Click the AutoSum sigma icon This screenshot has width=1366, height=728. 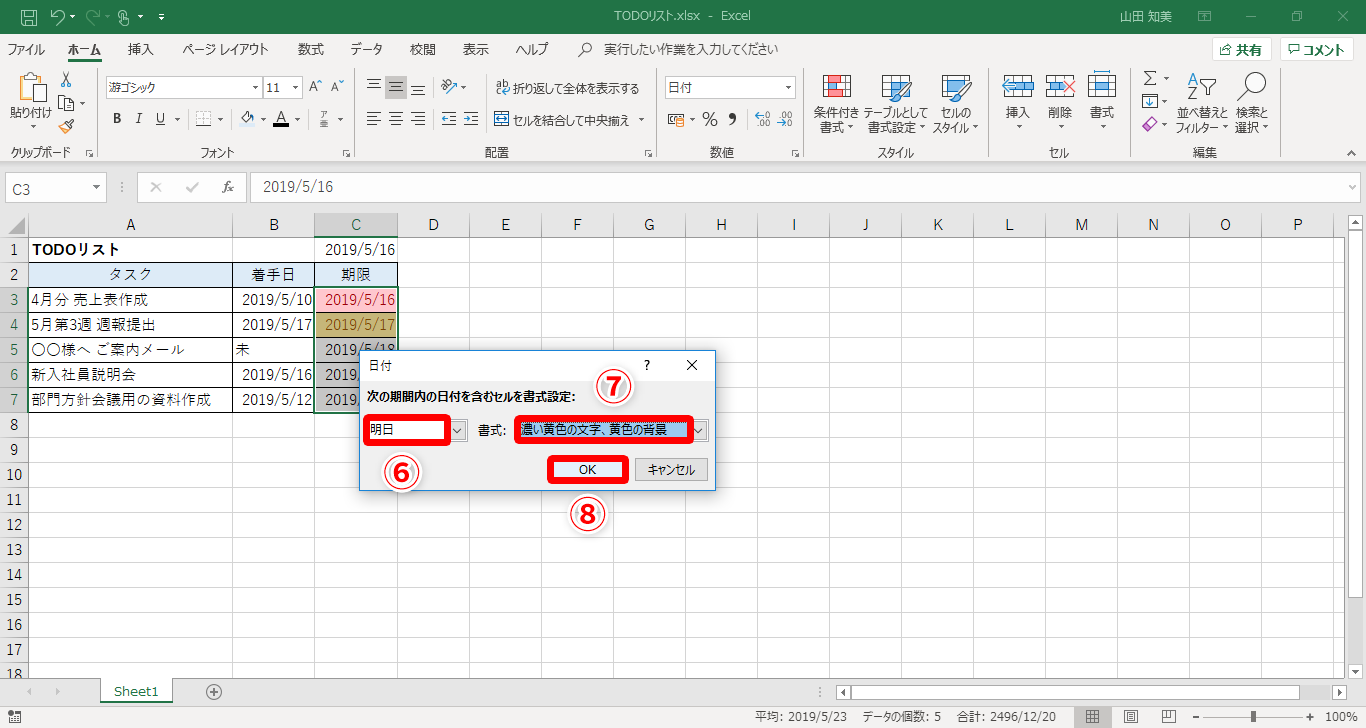[x=1150, y=78]
